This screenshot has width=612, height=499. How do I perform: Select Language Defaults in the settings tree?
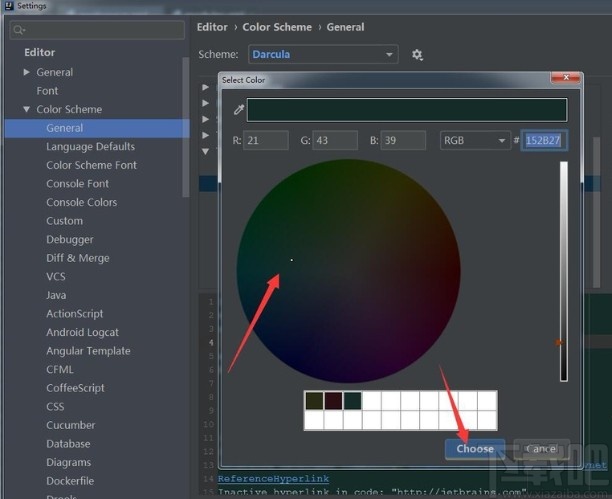pyautogui.click(x=90, y=147)
